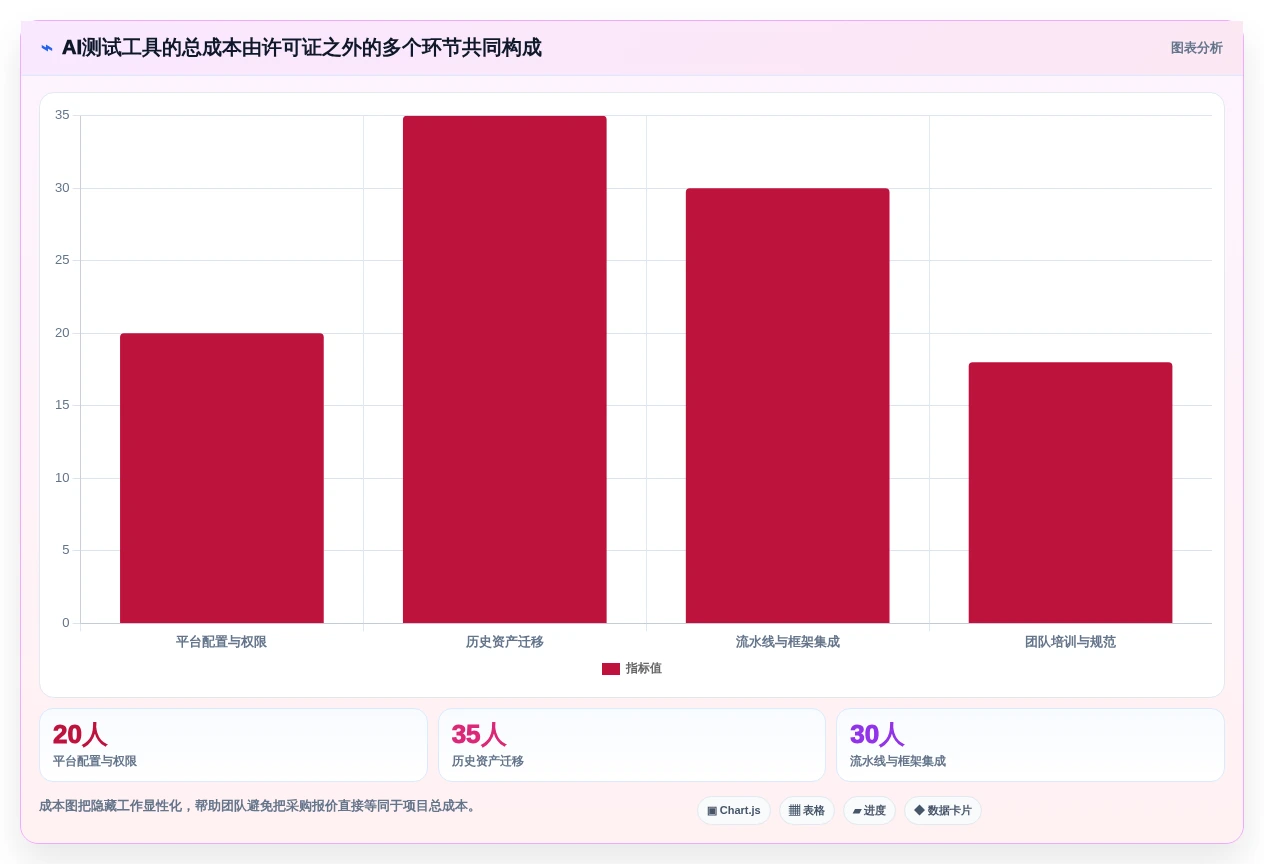Select the 进度 tag chip

pyautogui.click(x=869, y=811)
